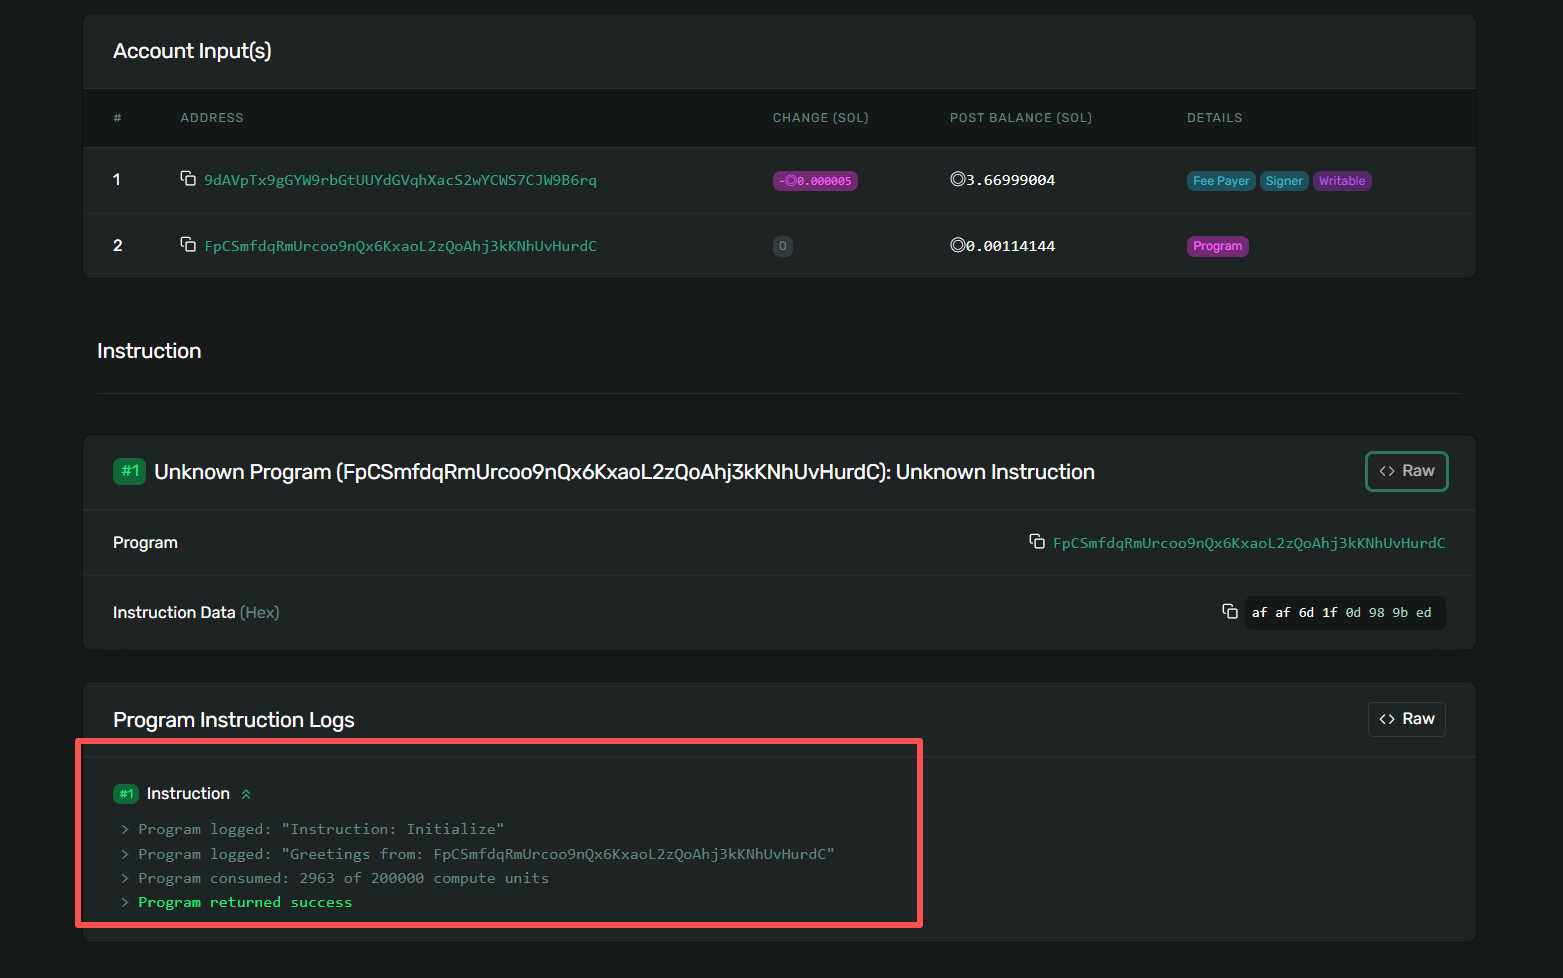Copy address icon in account row 2
This screenshot has height=978, width=1563.
point(188,245)
